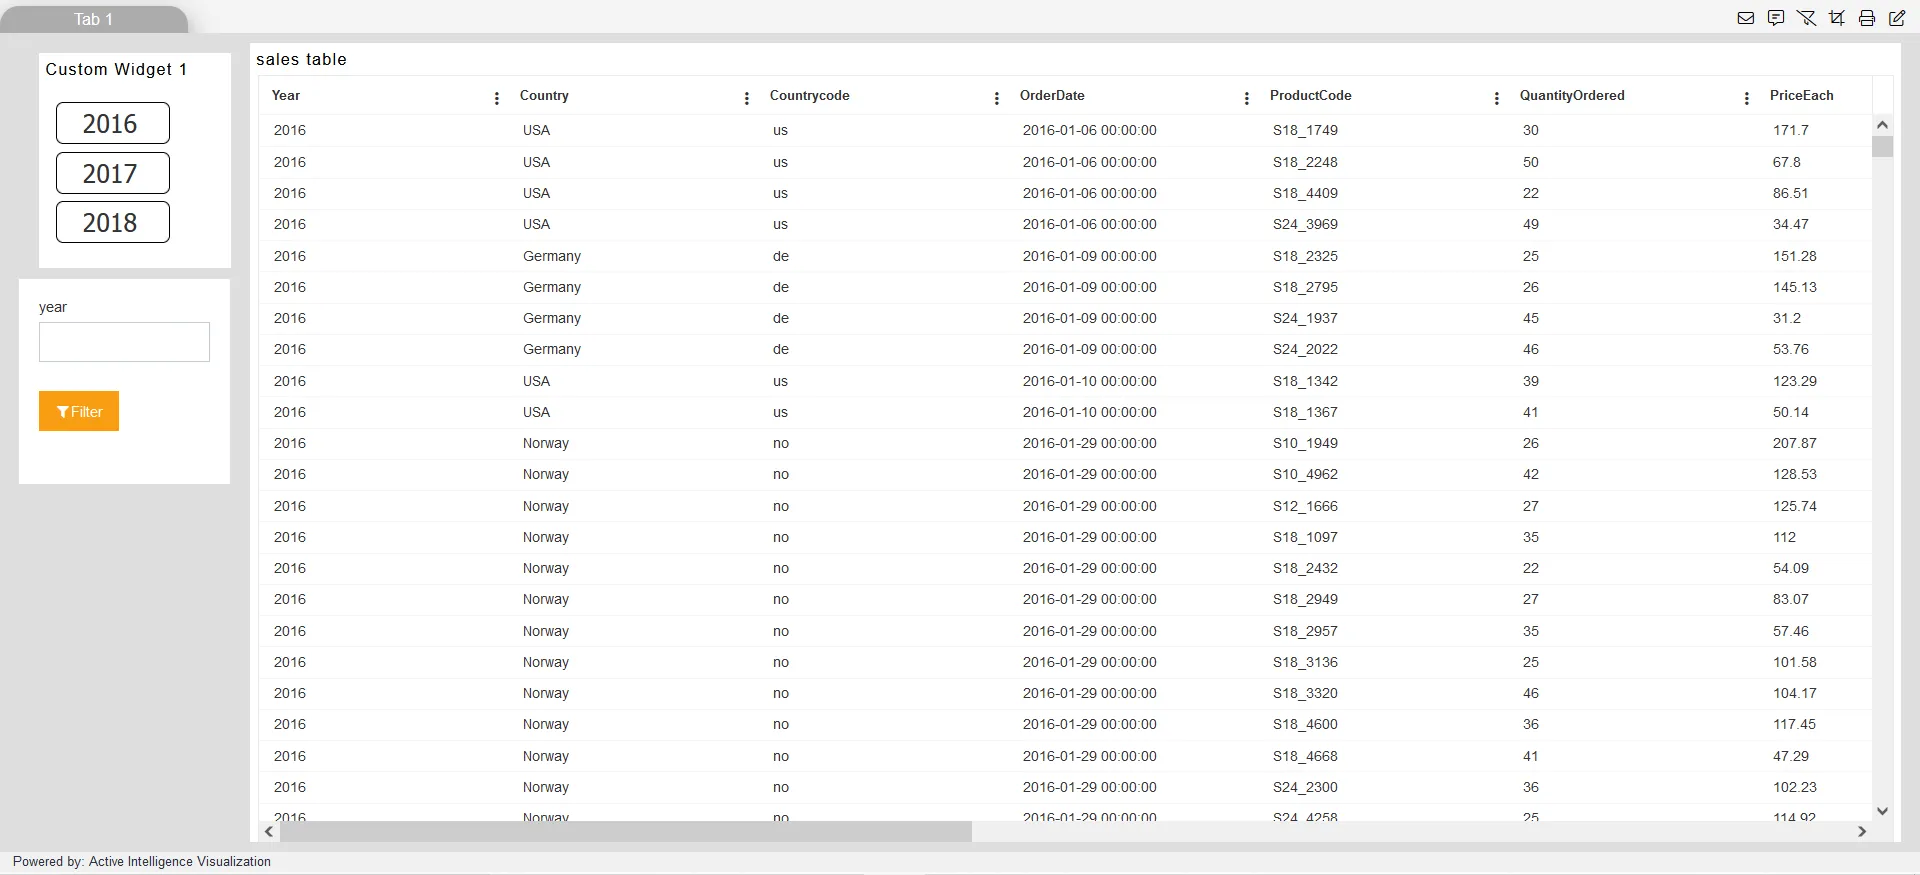Click the vertical scrollbar thumb
This screenshot has height=875, width=1920.
point(1882,146)
